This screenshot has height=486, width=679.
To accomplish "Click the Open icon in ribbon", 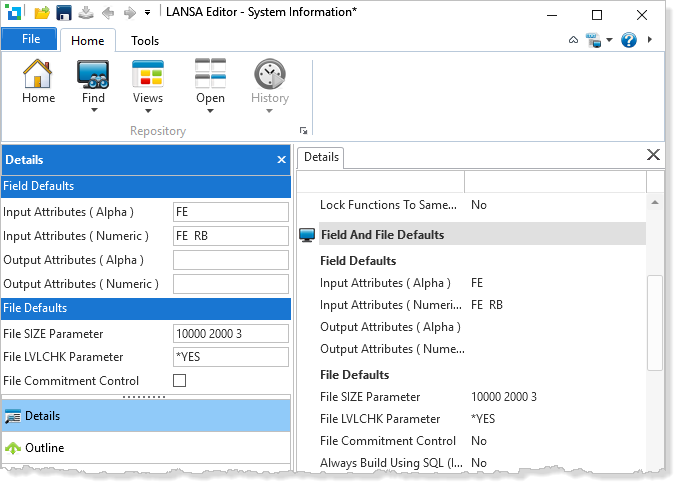I will coord(210,74).
